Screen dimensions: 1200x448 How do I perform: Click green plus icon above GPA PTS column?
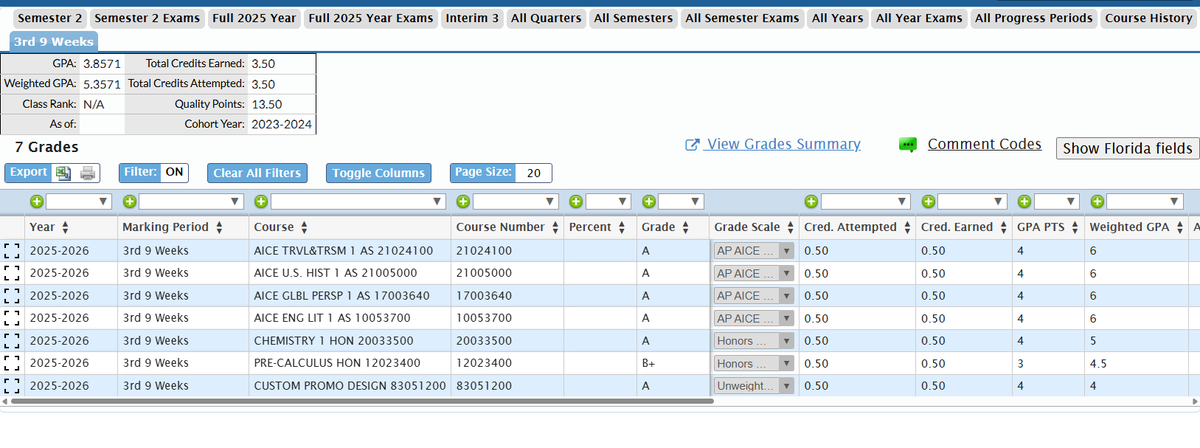[x=1025, y=201]
